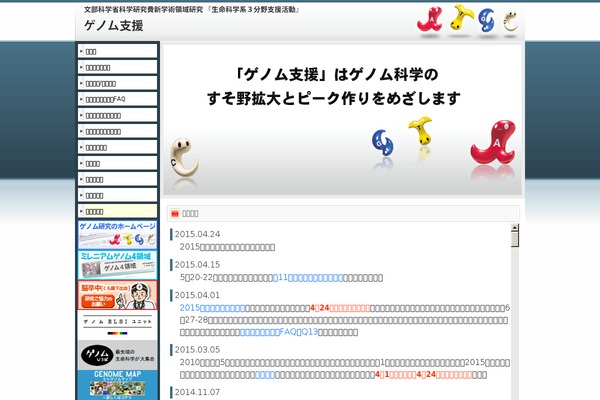600x400 pixels.
Task: Click the yellow T character in the banner
Action: [x=421, y=131]
